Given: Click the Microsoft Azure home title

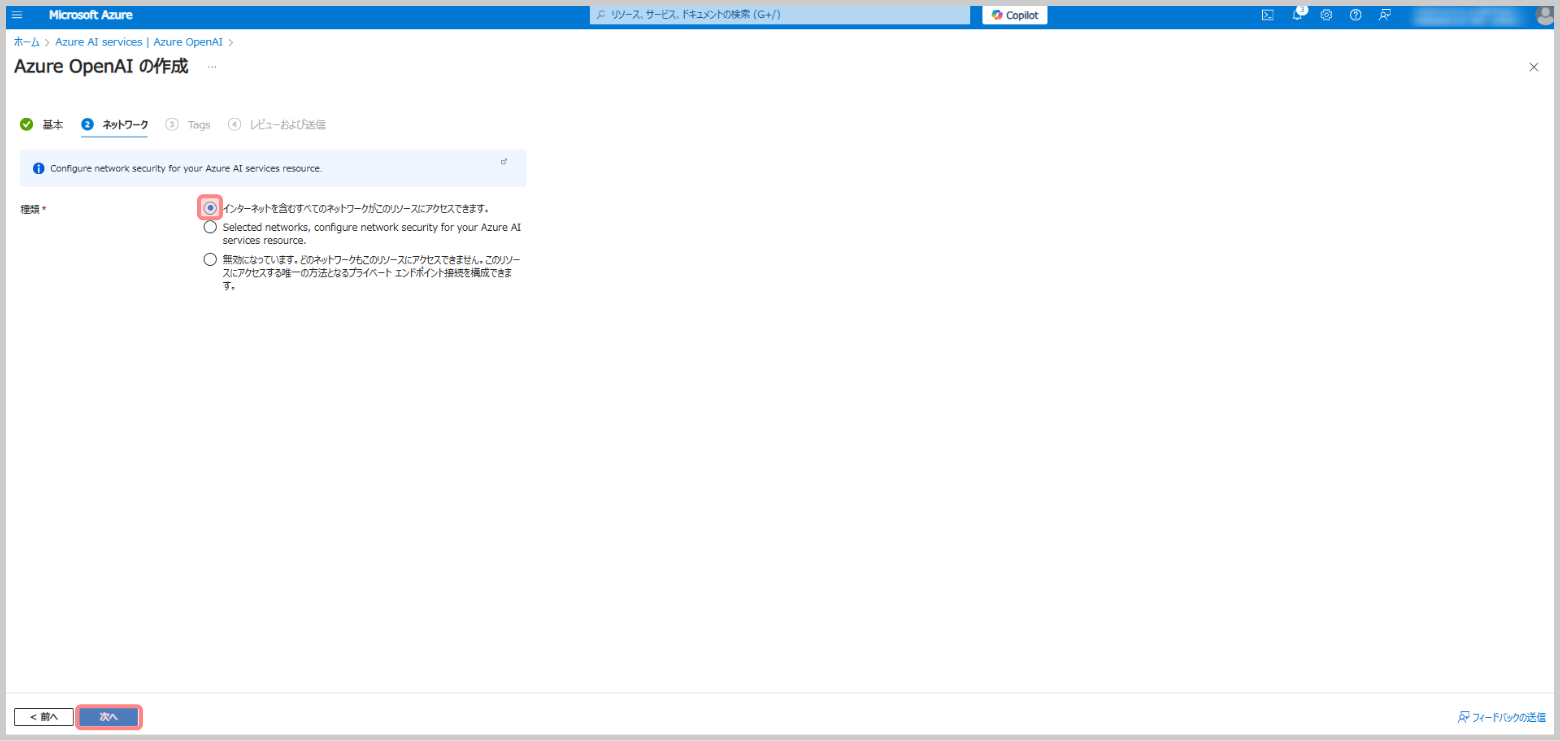Looking at the screenshot, I should pyautogui.click(x=90, y=15).
